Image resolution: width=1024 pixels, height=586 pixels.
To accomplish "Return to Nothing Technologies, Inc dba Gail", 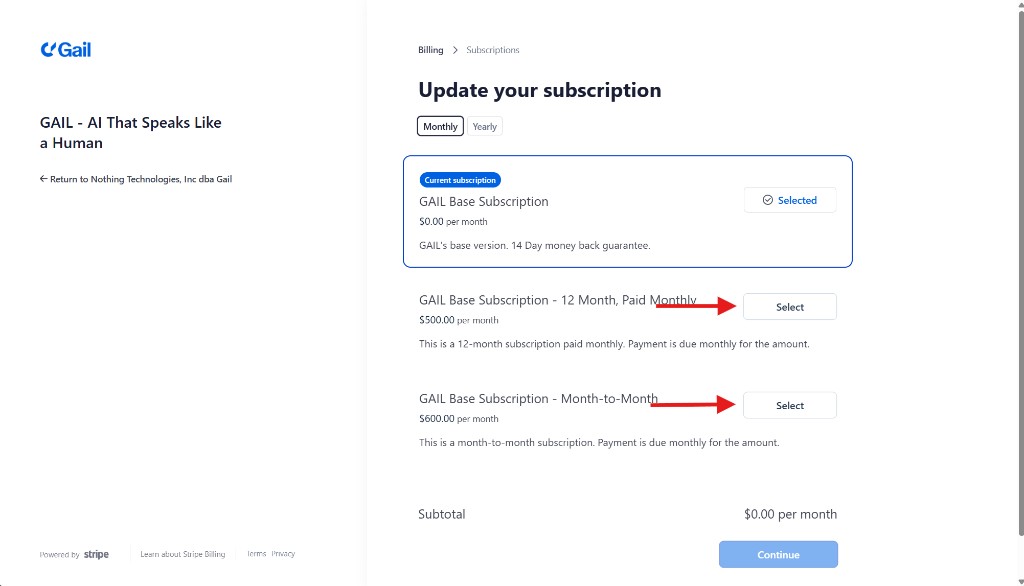I will [141, 180].
